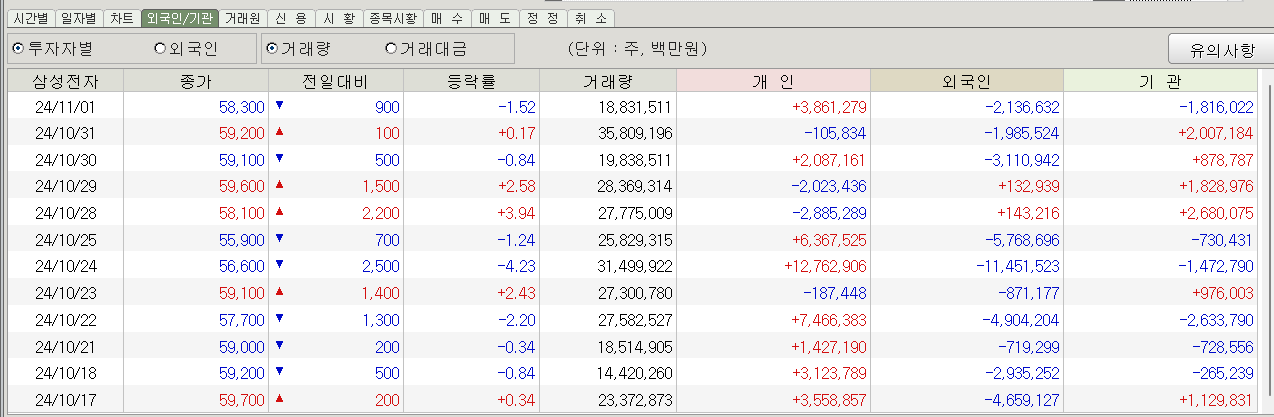Click the 기 관 column header
The image size is (1274, 417).
[1161, 81]
